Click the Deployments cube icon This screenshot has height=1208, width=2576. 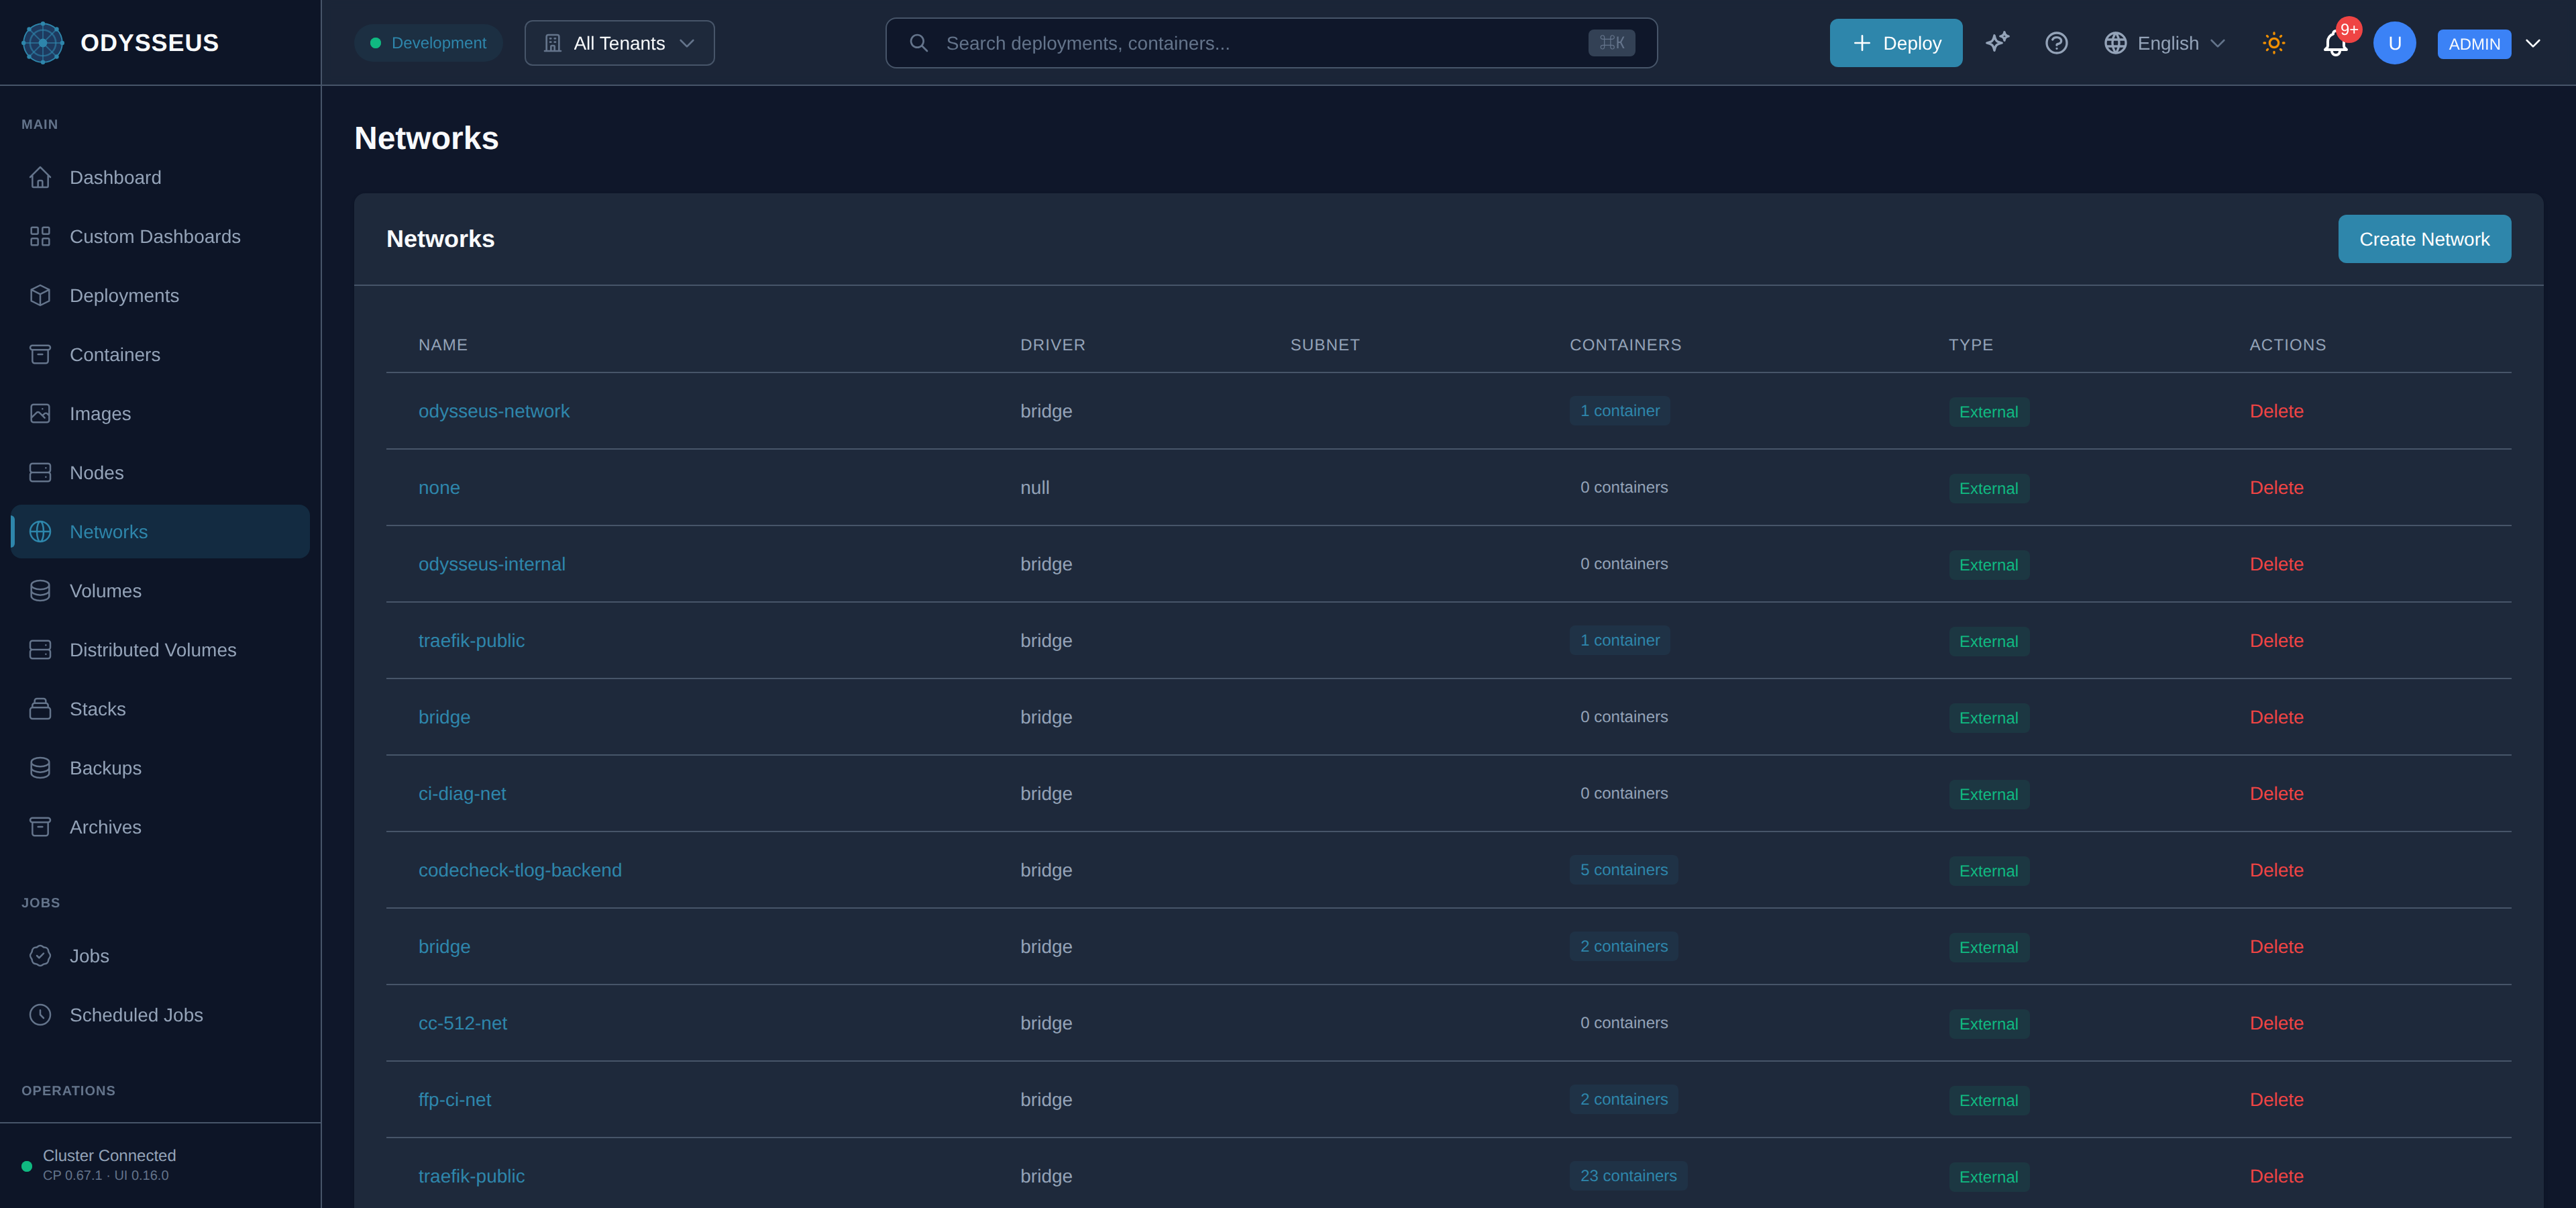click(x=40, y=295)
